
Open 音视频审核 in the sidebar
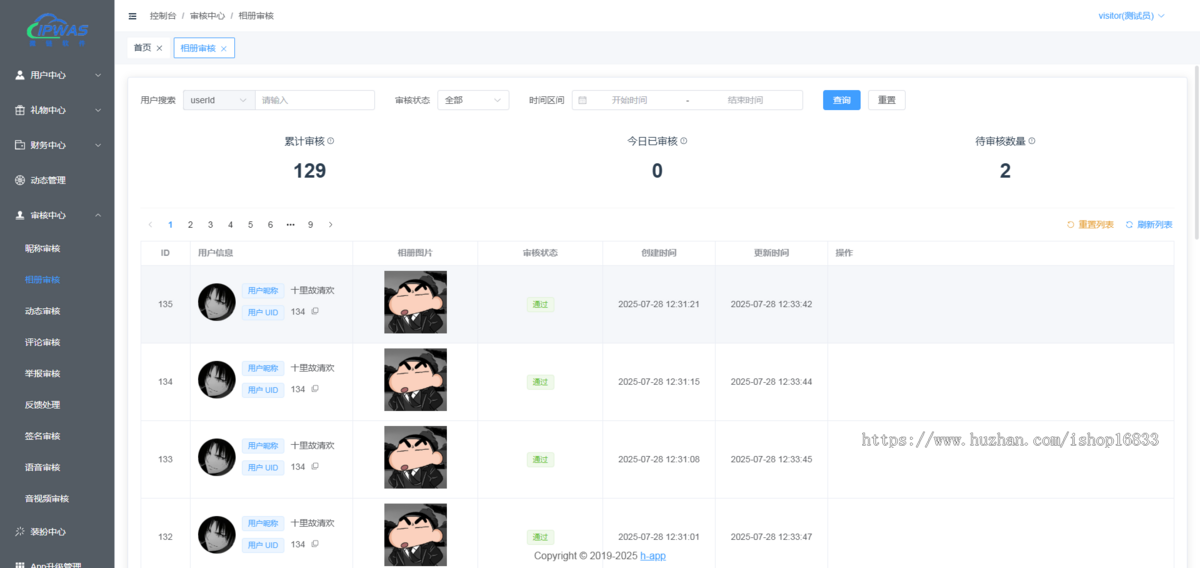pos(47,498)
